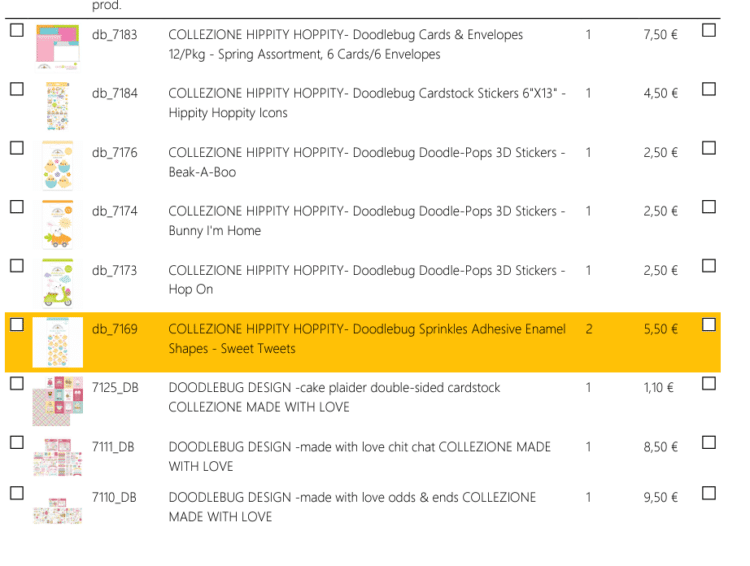
Task: Select left checkbox of db_7184 stickers
Action: click(x=17, y=89)
